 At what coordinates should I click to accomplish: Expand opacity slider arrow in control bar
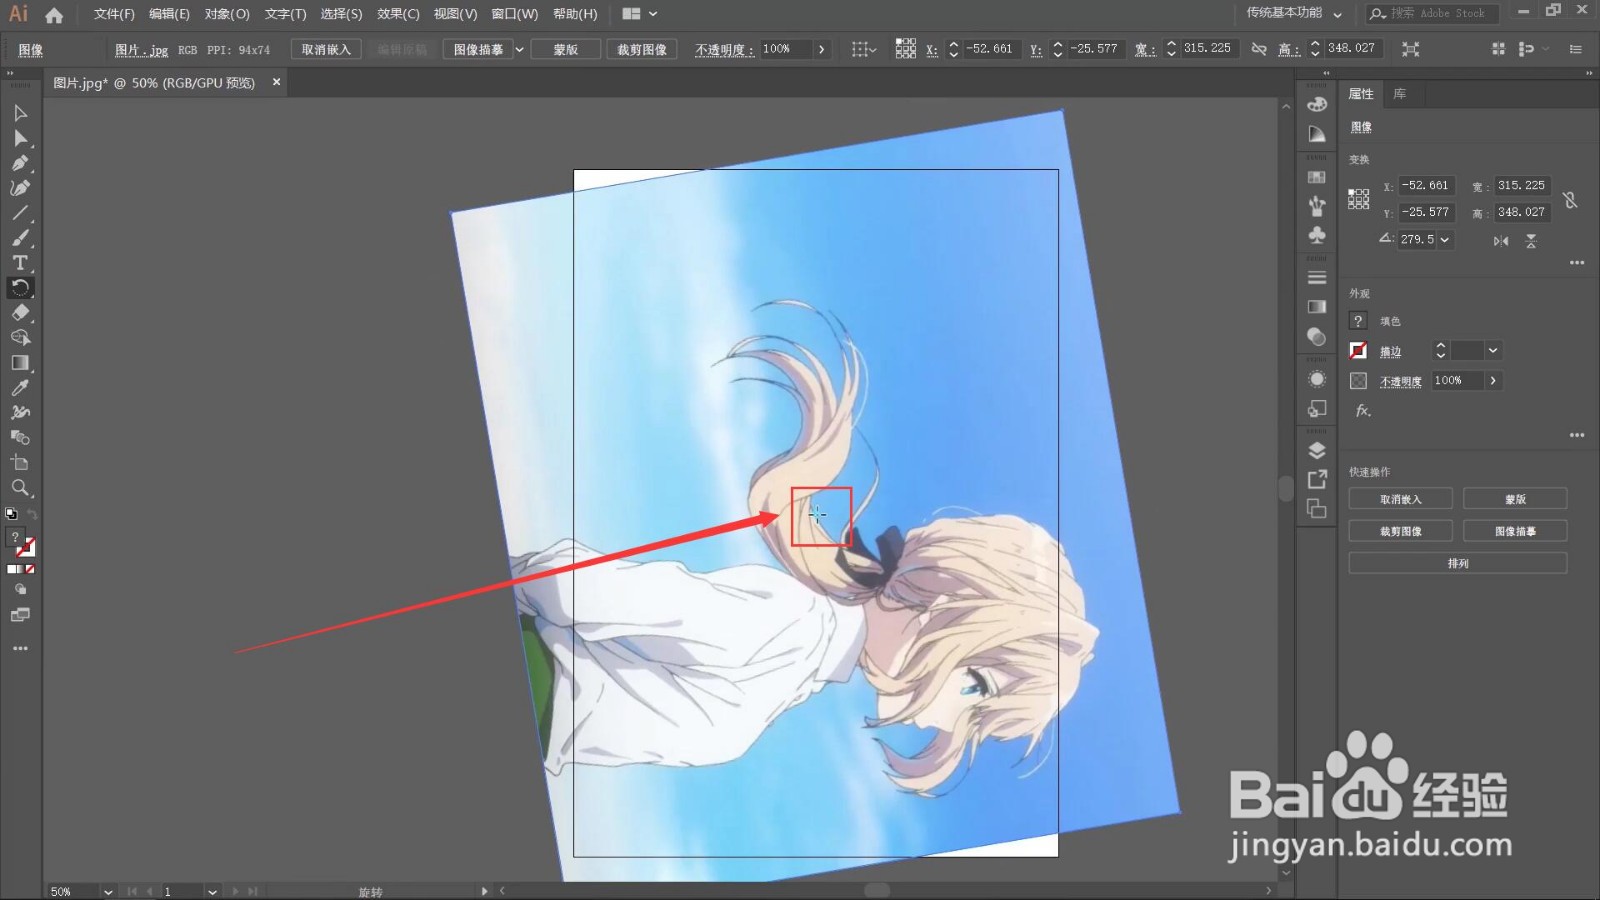[822, 49]
